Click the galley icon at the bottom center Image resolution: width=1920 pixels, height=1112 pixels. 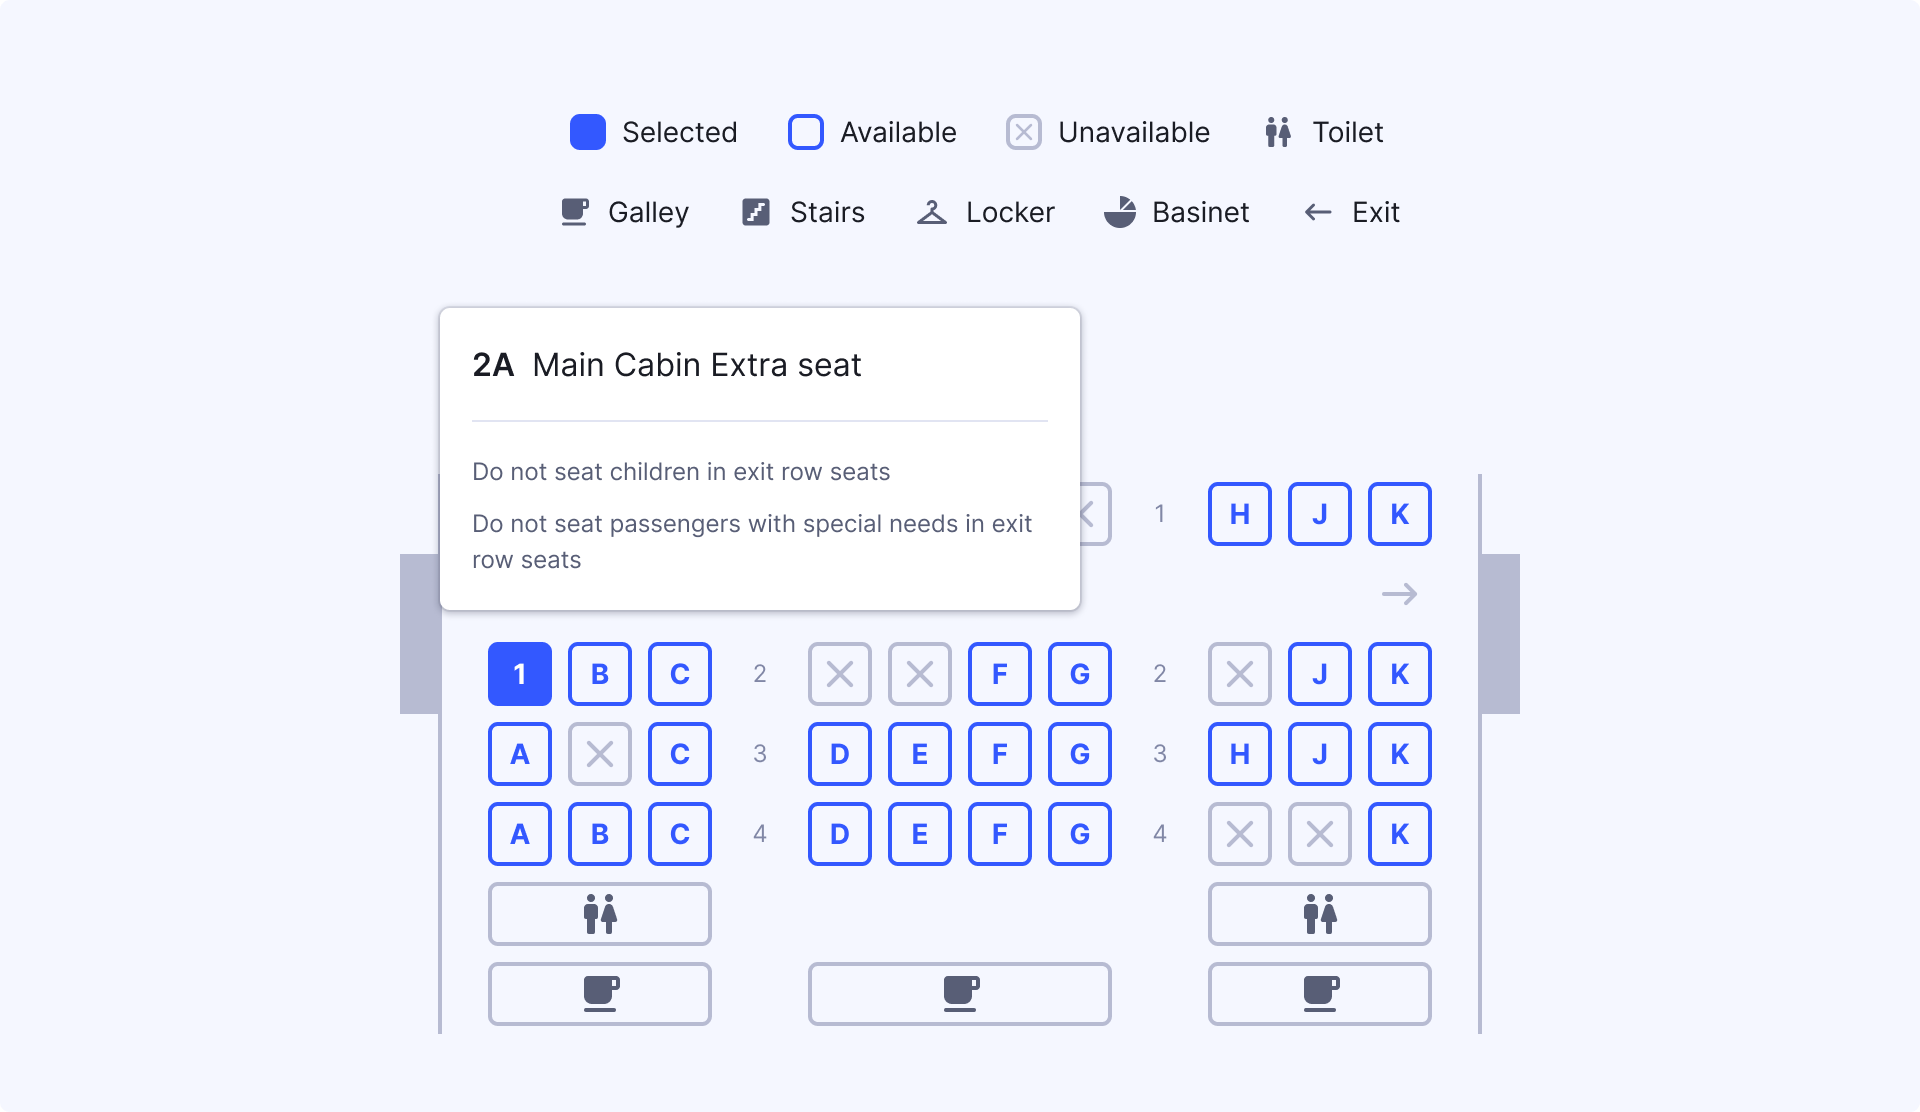click(959, 994)
